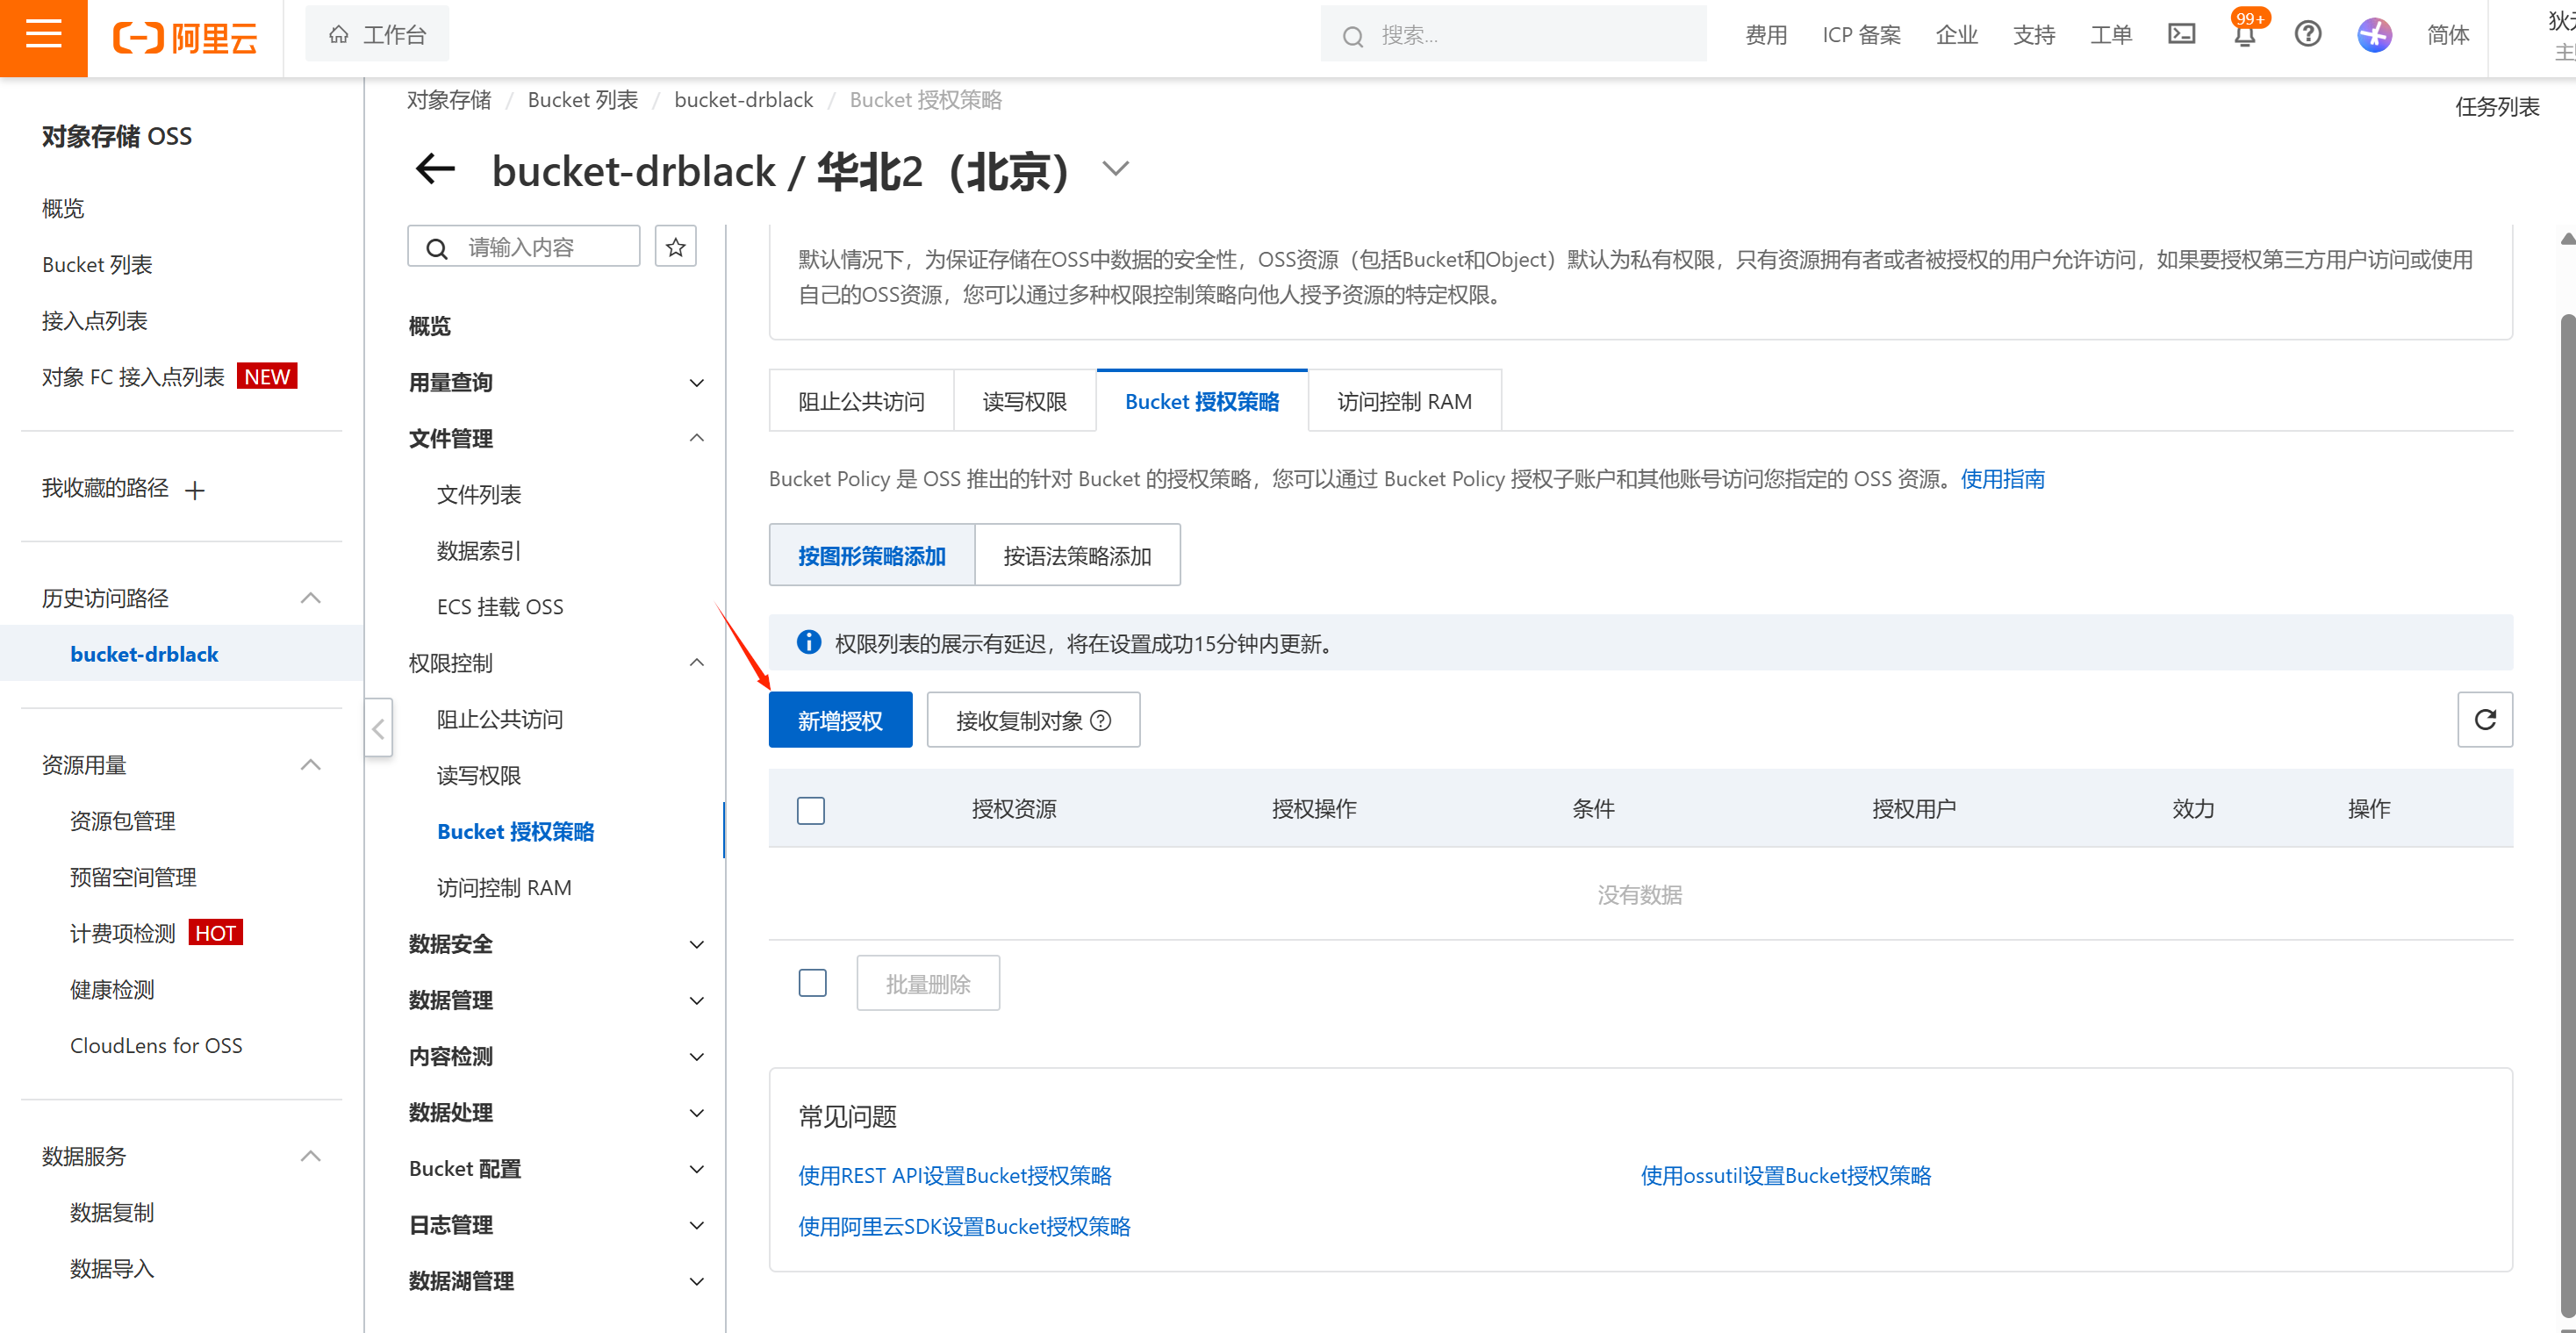Click the search magnifier in top bar

pos(1352,37)
